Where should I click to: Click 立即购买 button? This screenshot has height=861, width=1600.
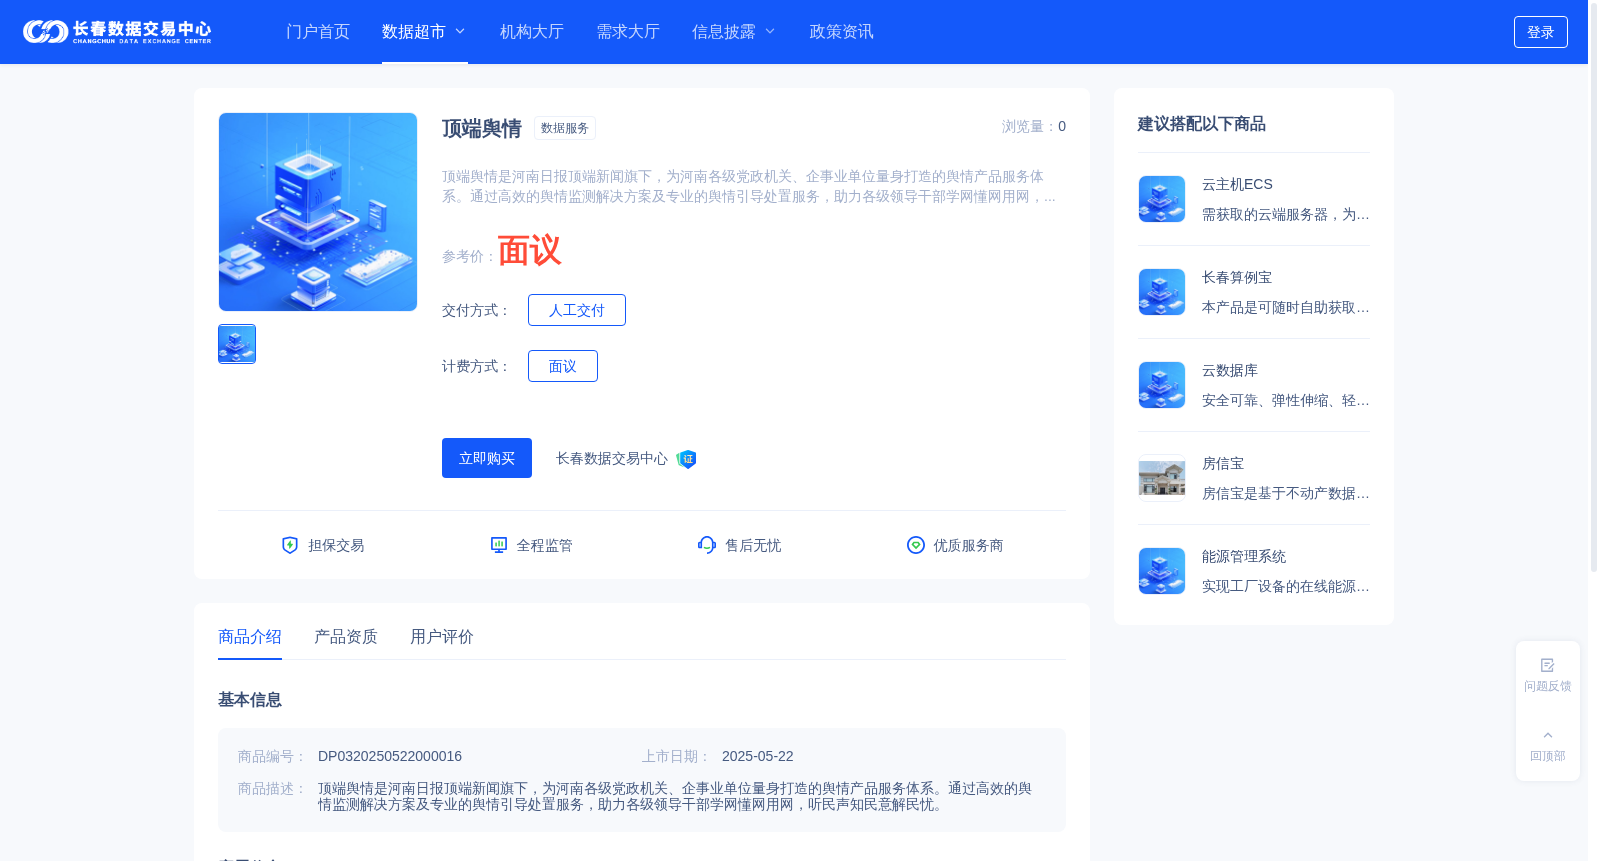[x=487, y=458]
